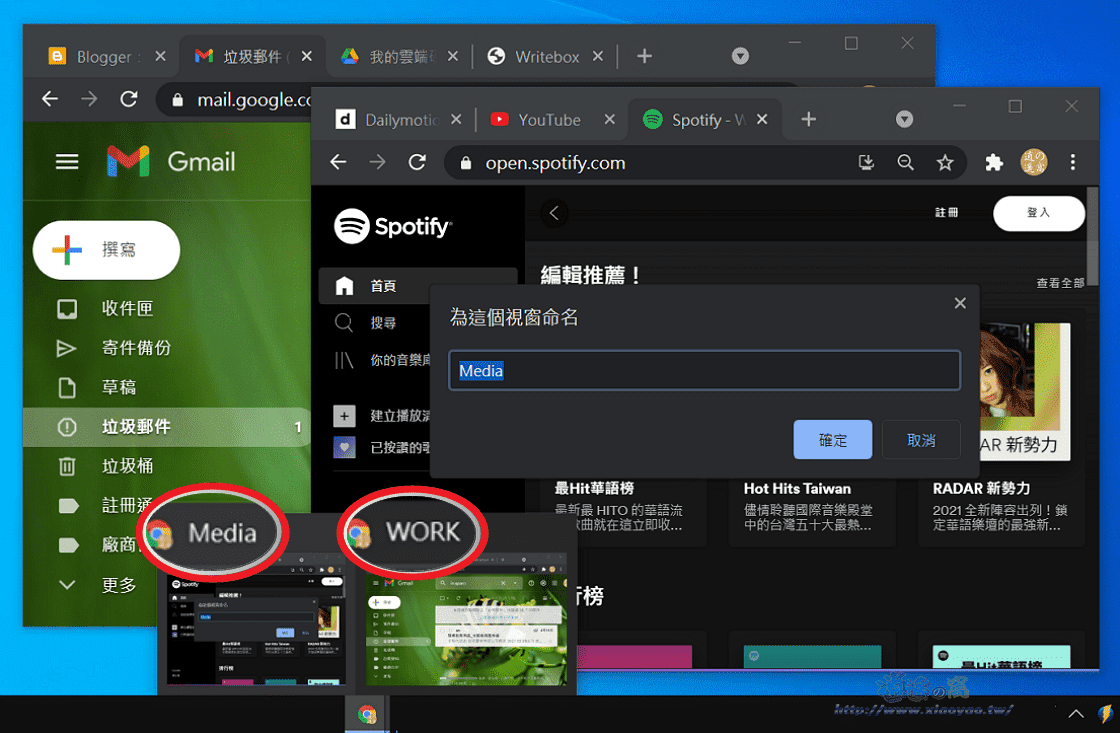Close the Google Drive tab
Viewport: 1120px width, 733px height.
[x=453, y=56]
